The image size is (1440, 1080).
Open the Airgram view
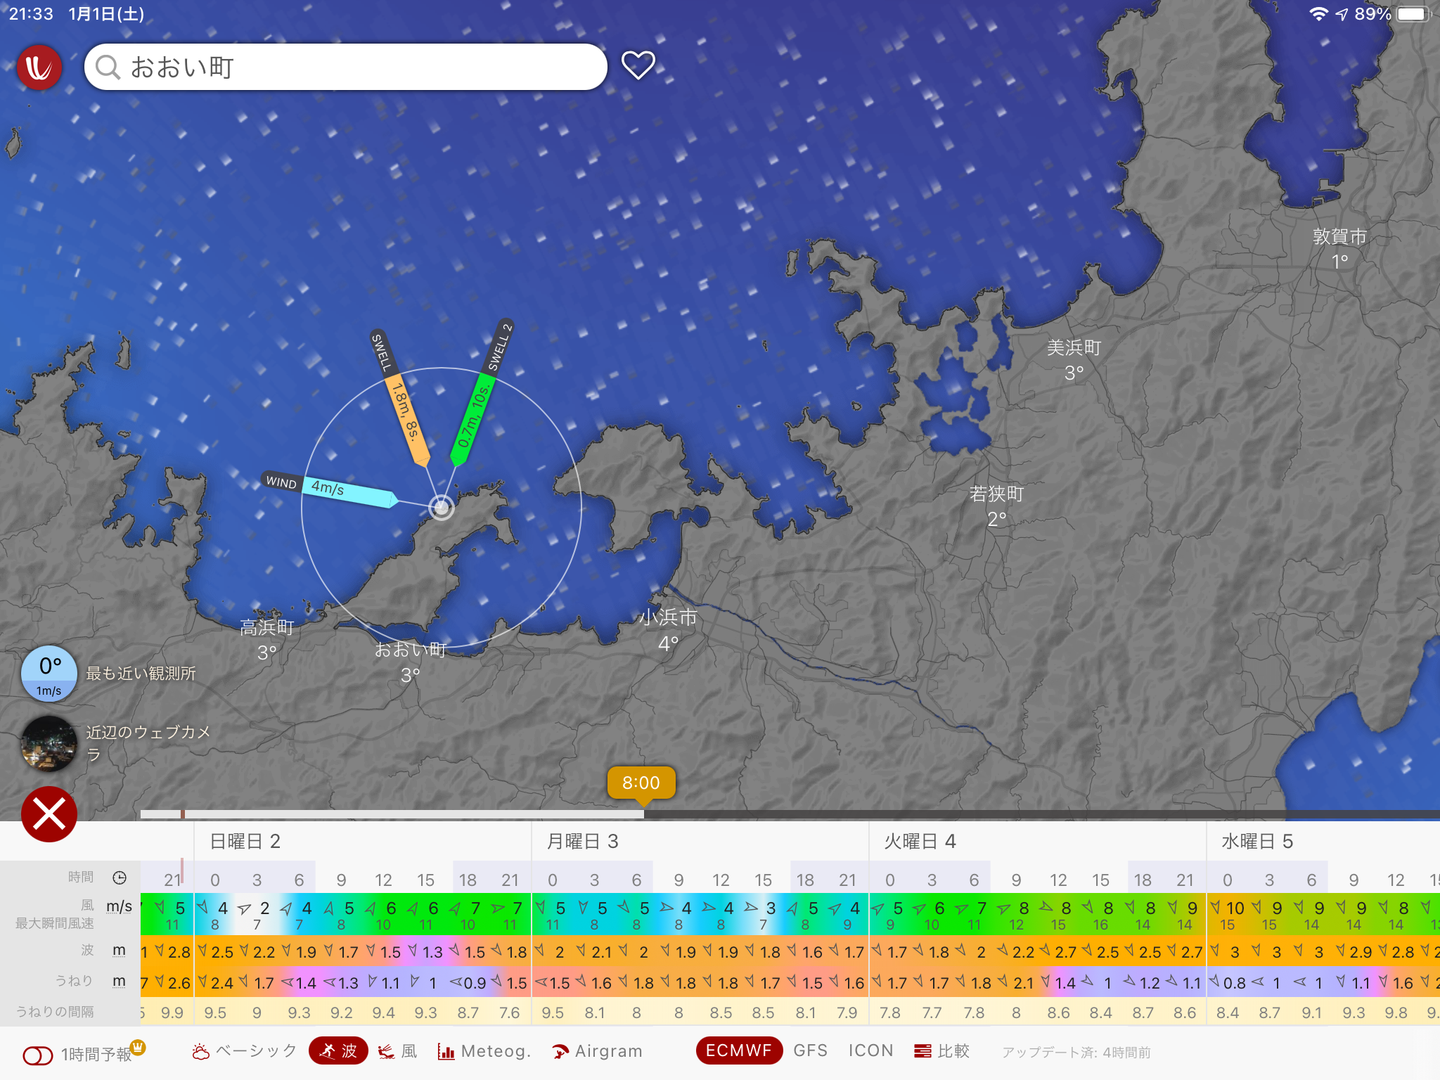[597, 1051]
